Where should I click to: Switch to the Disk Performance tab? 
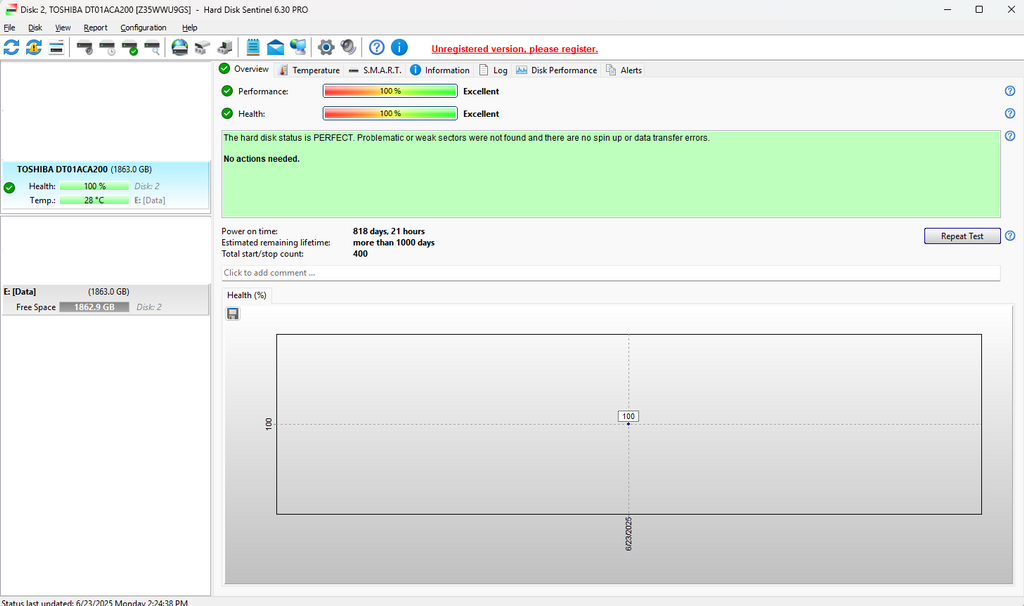pyautogui.click(x=556, y=70)
